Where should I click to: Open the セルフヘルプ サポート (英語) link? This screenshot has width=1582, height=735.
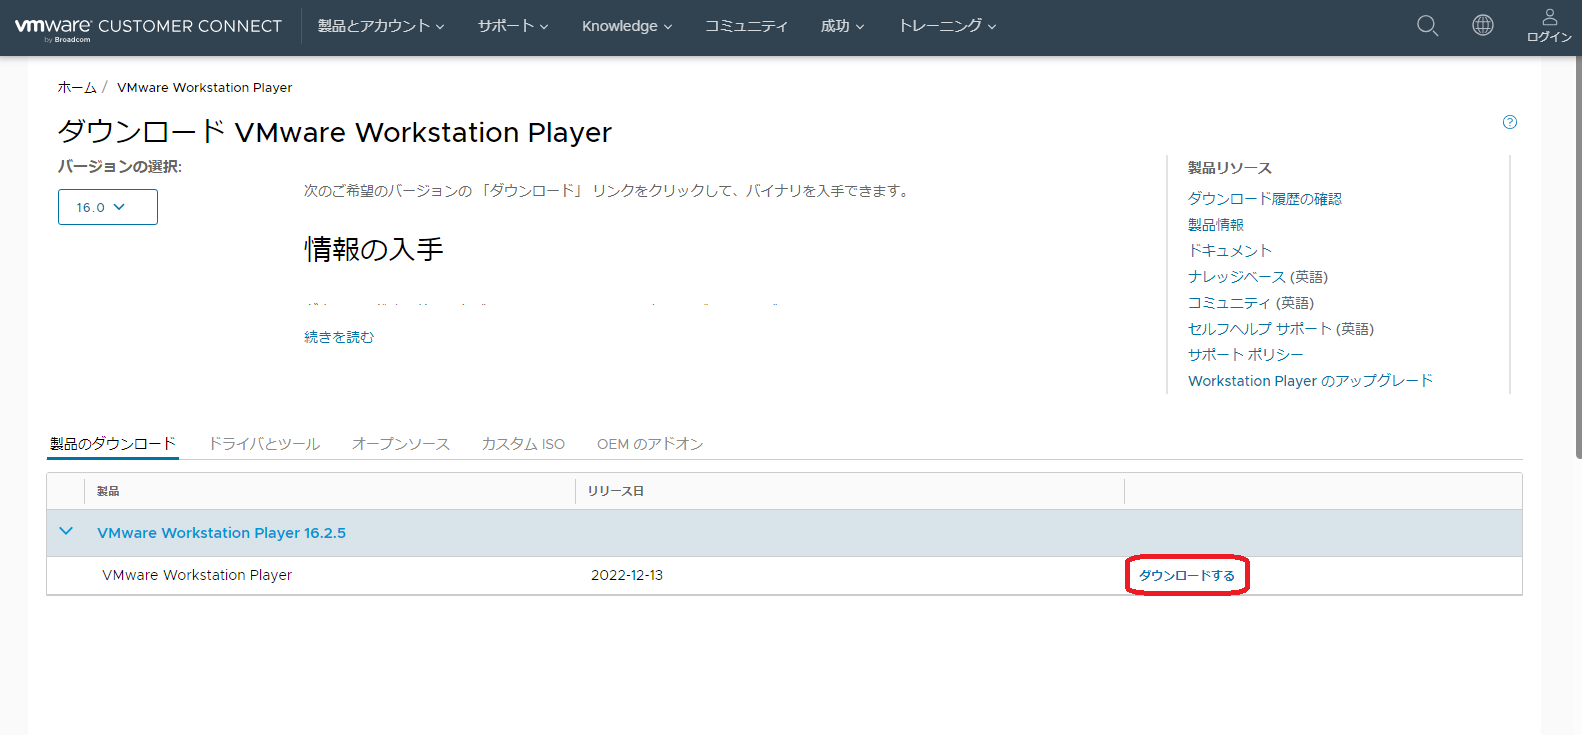pyautogui.click(x=1281, y=329)
